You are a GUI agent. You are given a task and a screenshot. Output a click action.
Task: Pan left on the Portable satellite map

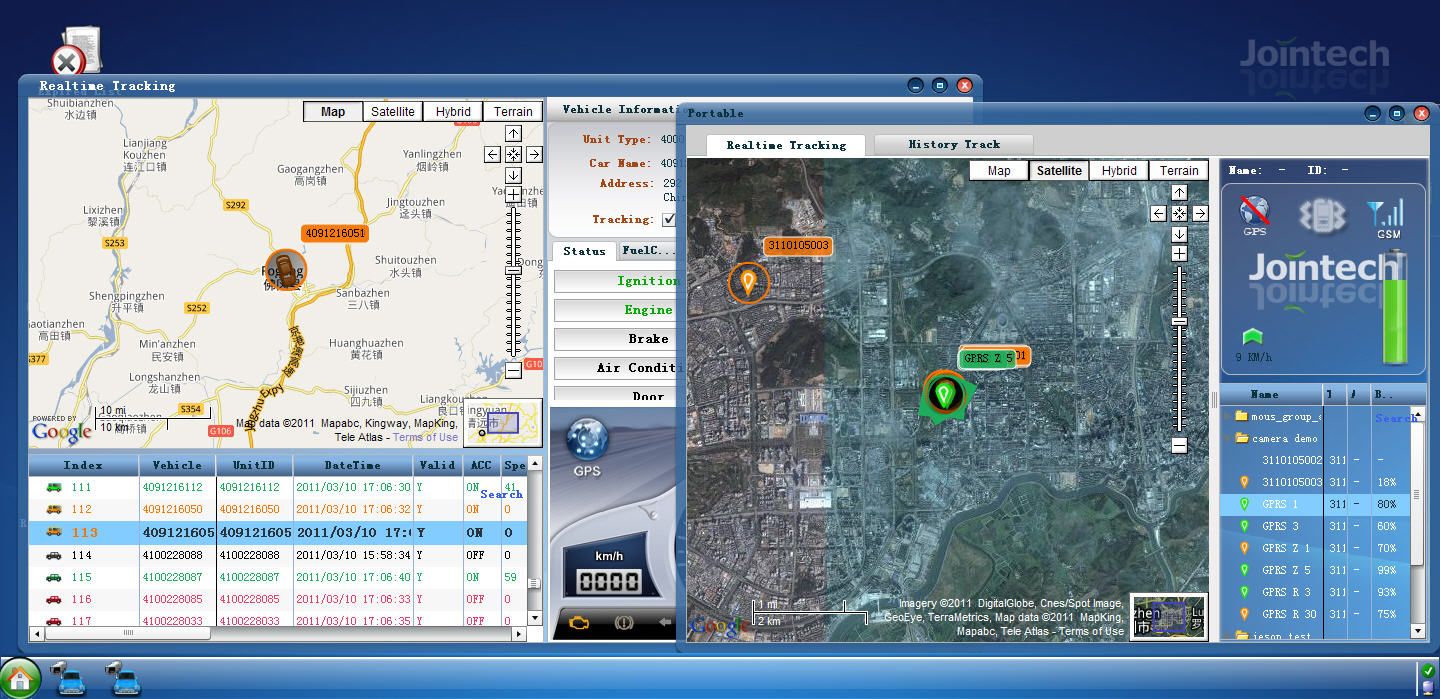point(1158,213)
